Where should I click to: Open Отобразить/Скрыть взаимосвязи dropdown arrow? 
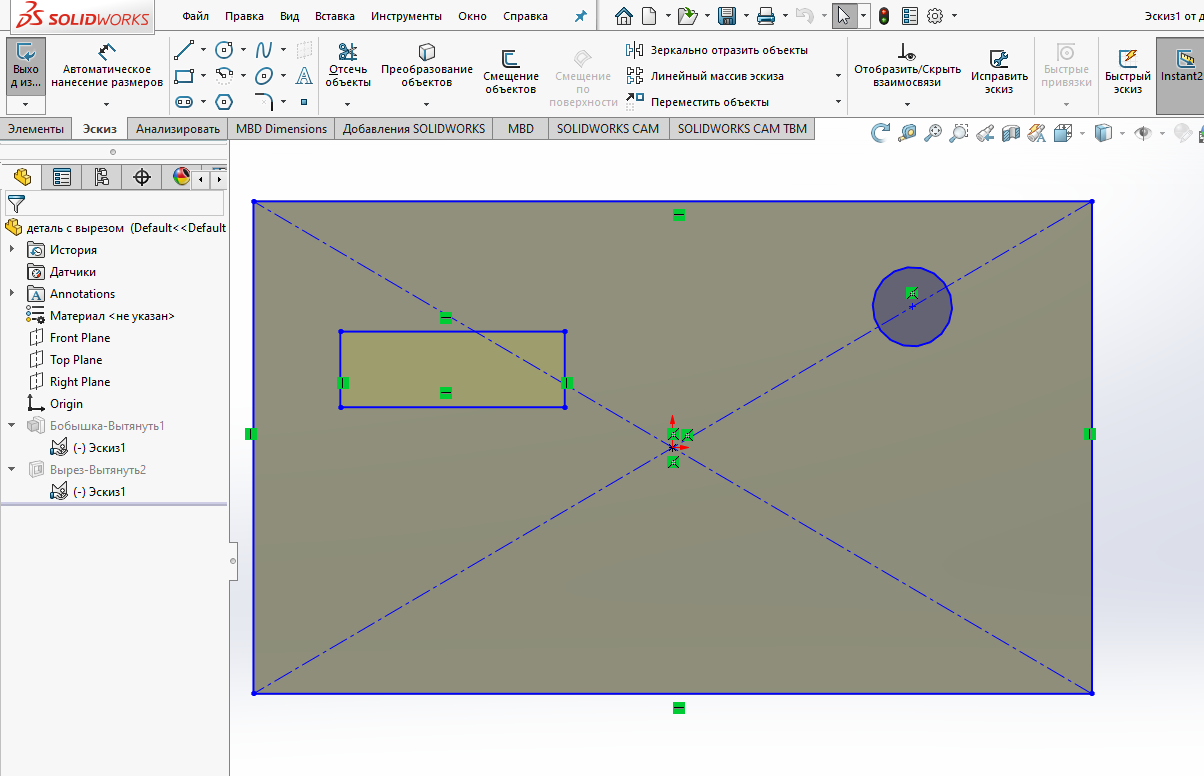(x=907, y=104)
